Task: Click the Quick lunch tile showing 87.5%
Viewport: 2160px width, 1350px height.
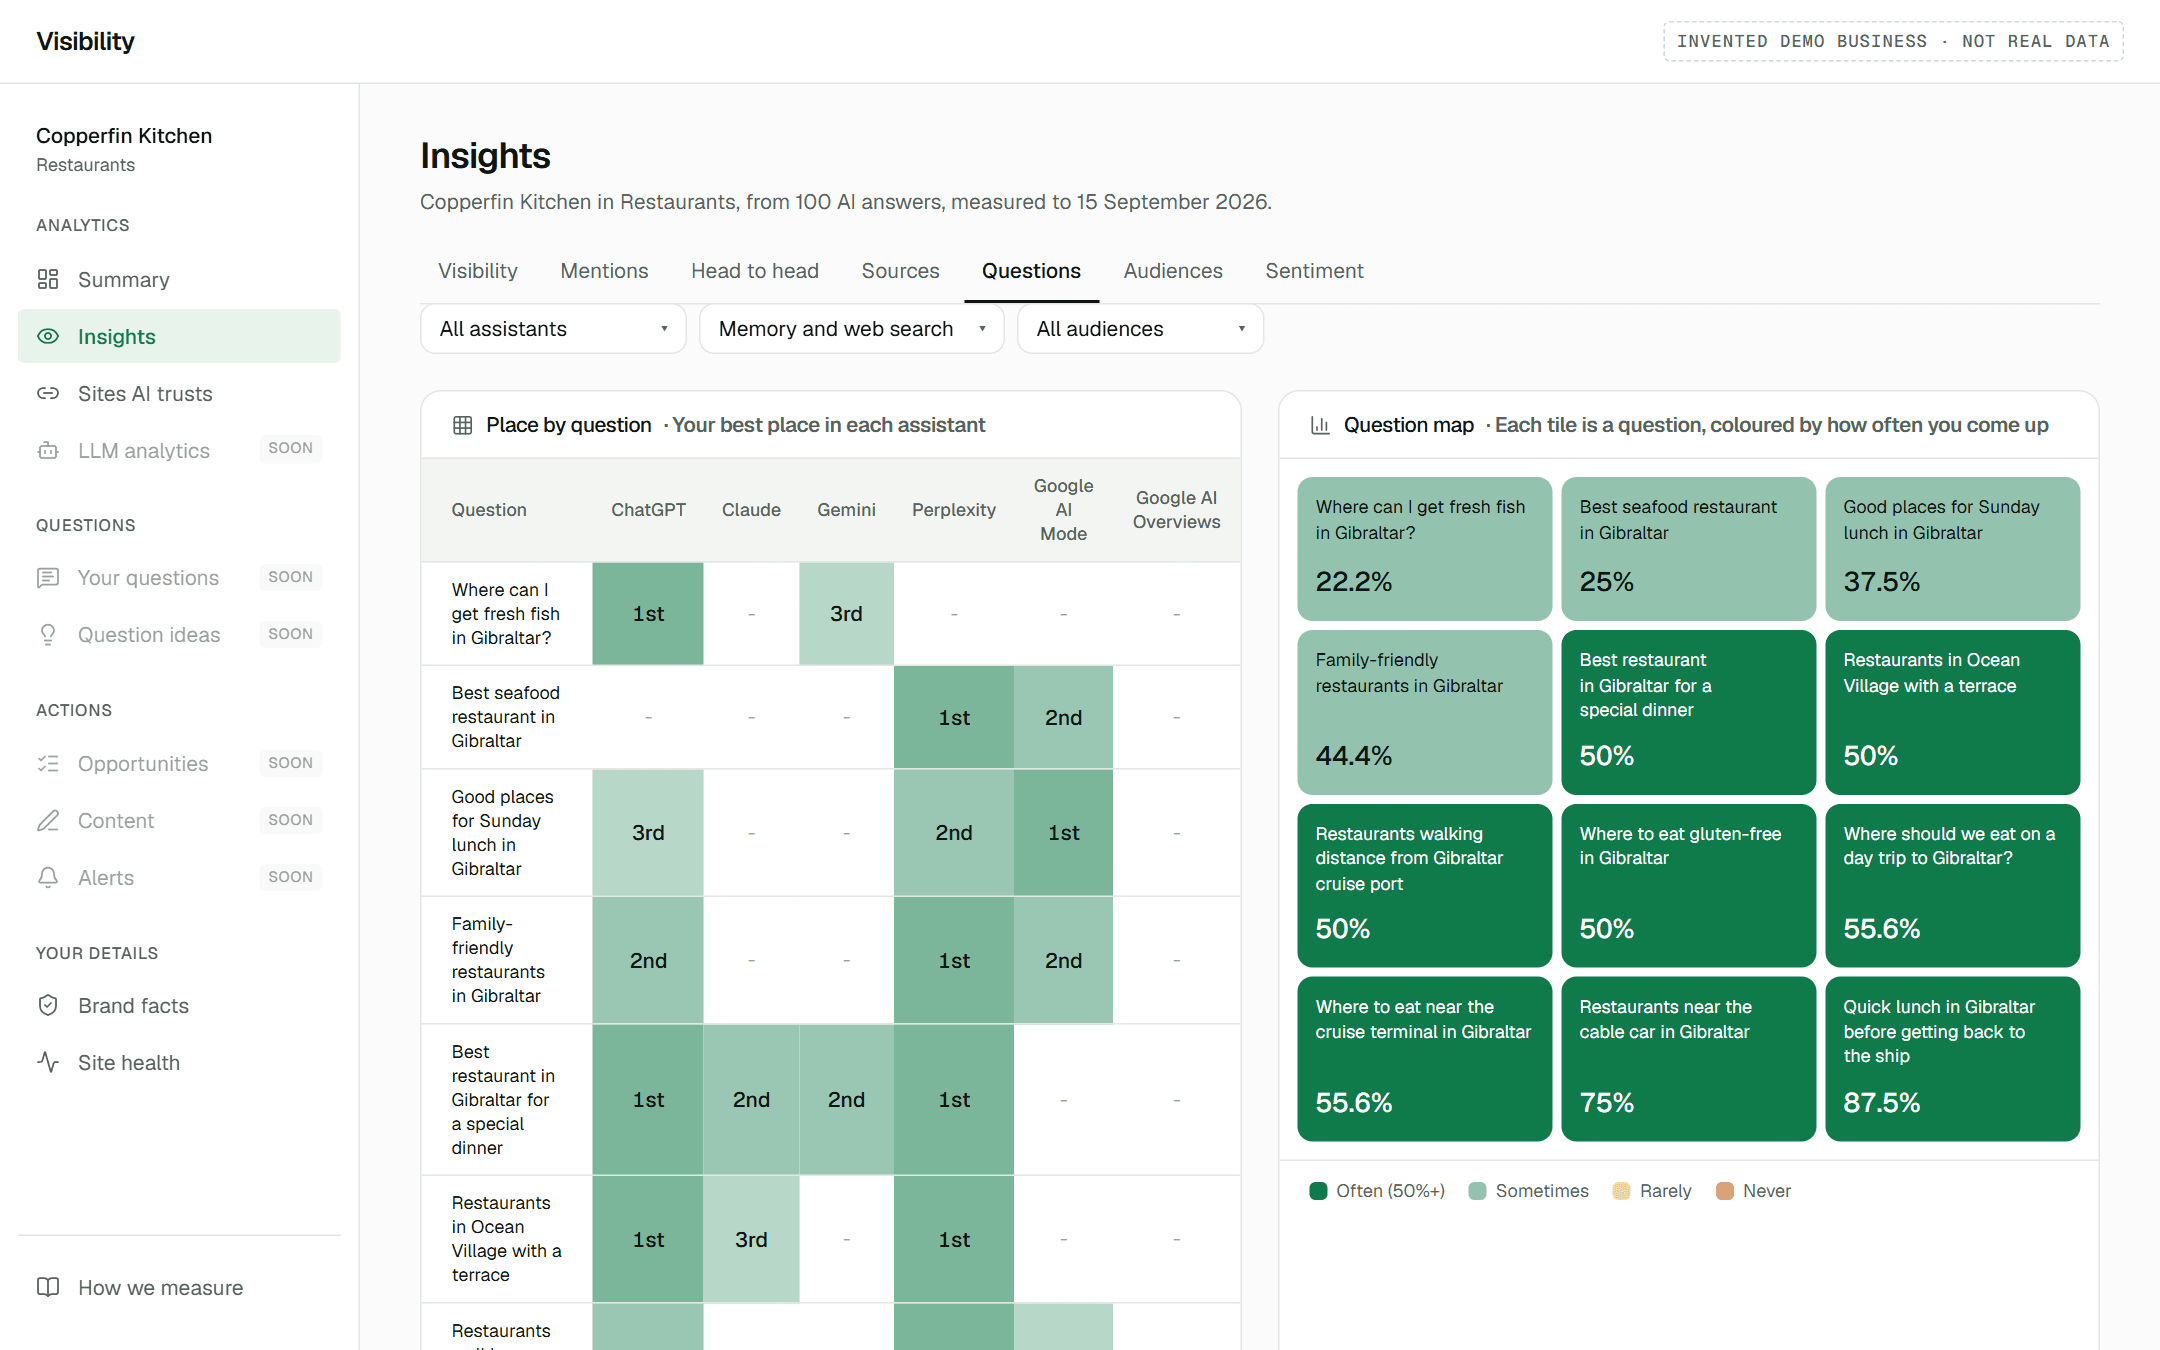Action: (1952, 1058)
